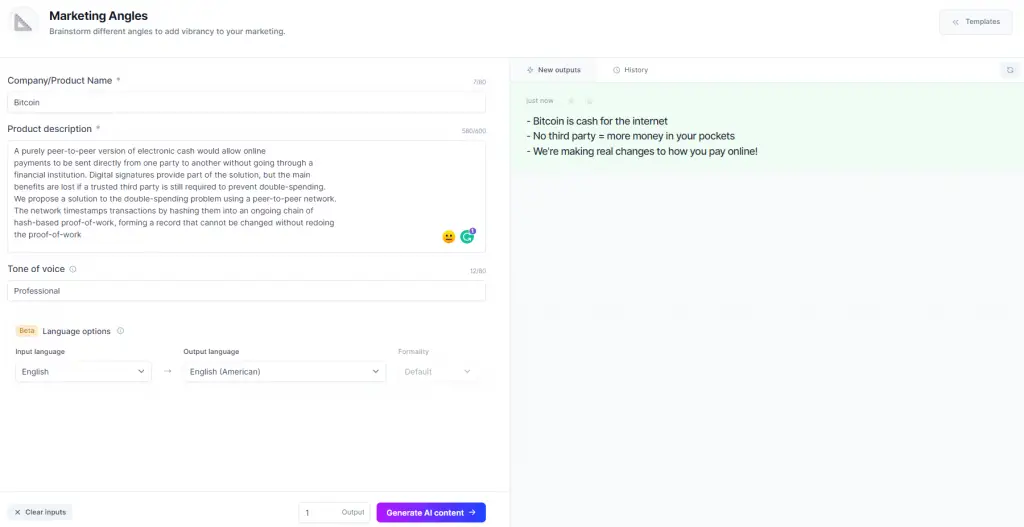Click the Company/Product Name input field
1024x527 pixels.
pyautogui.click(x=246, y=103)
